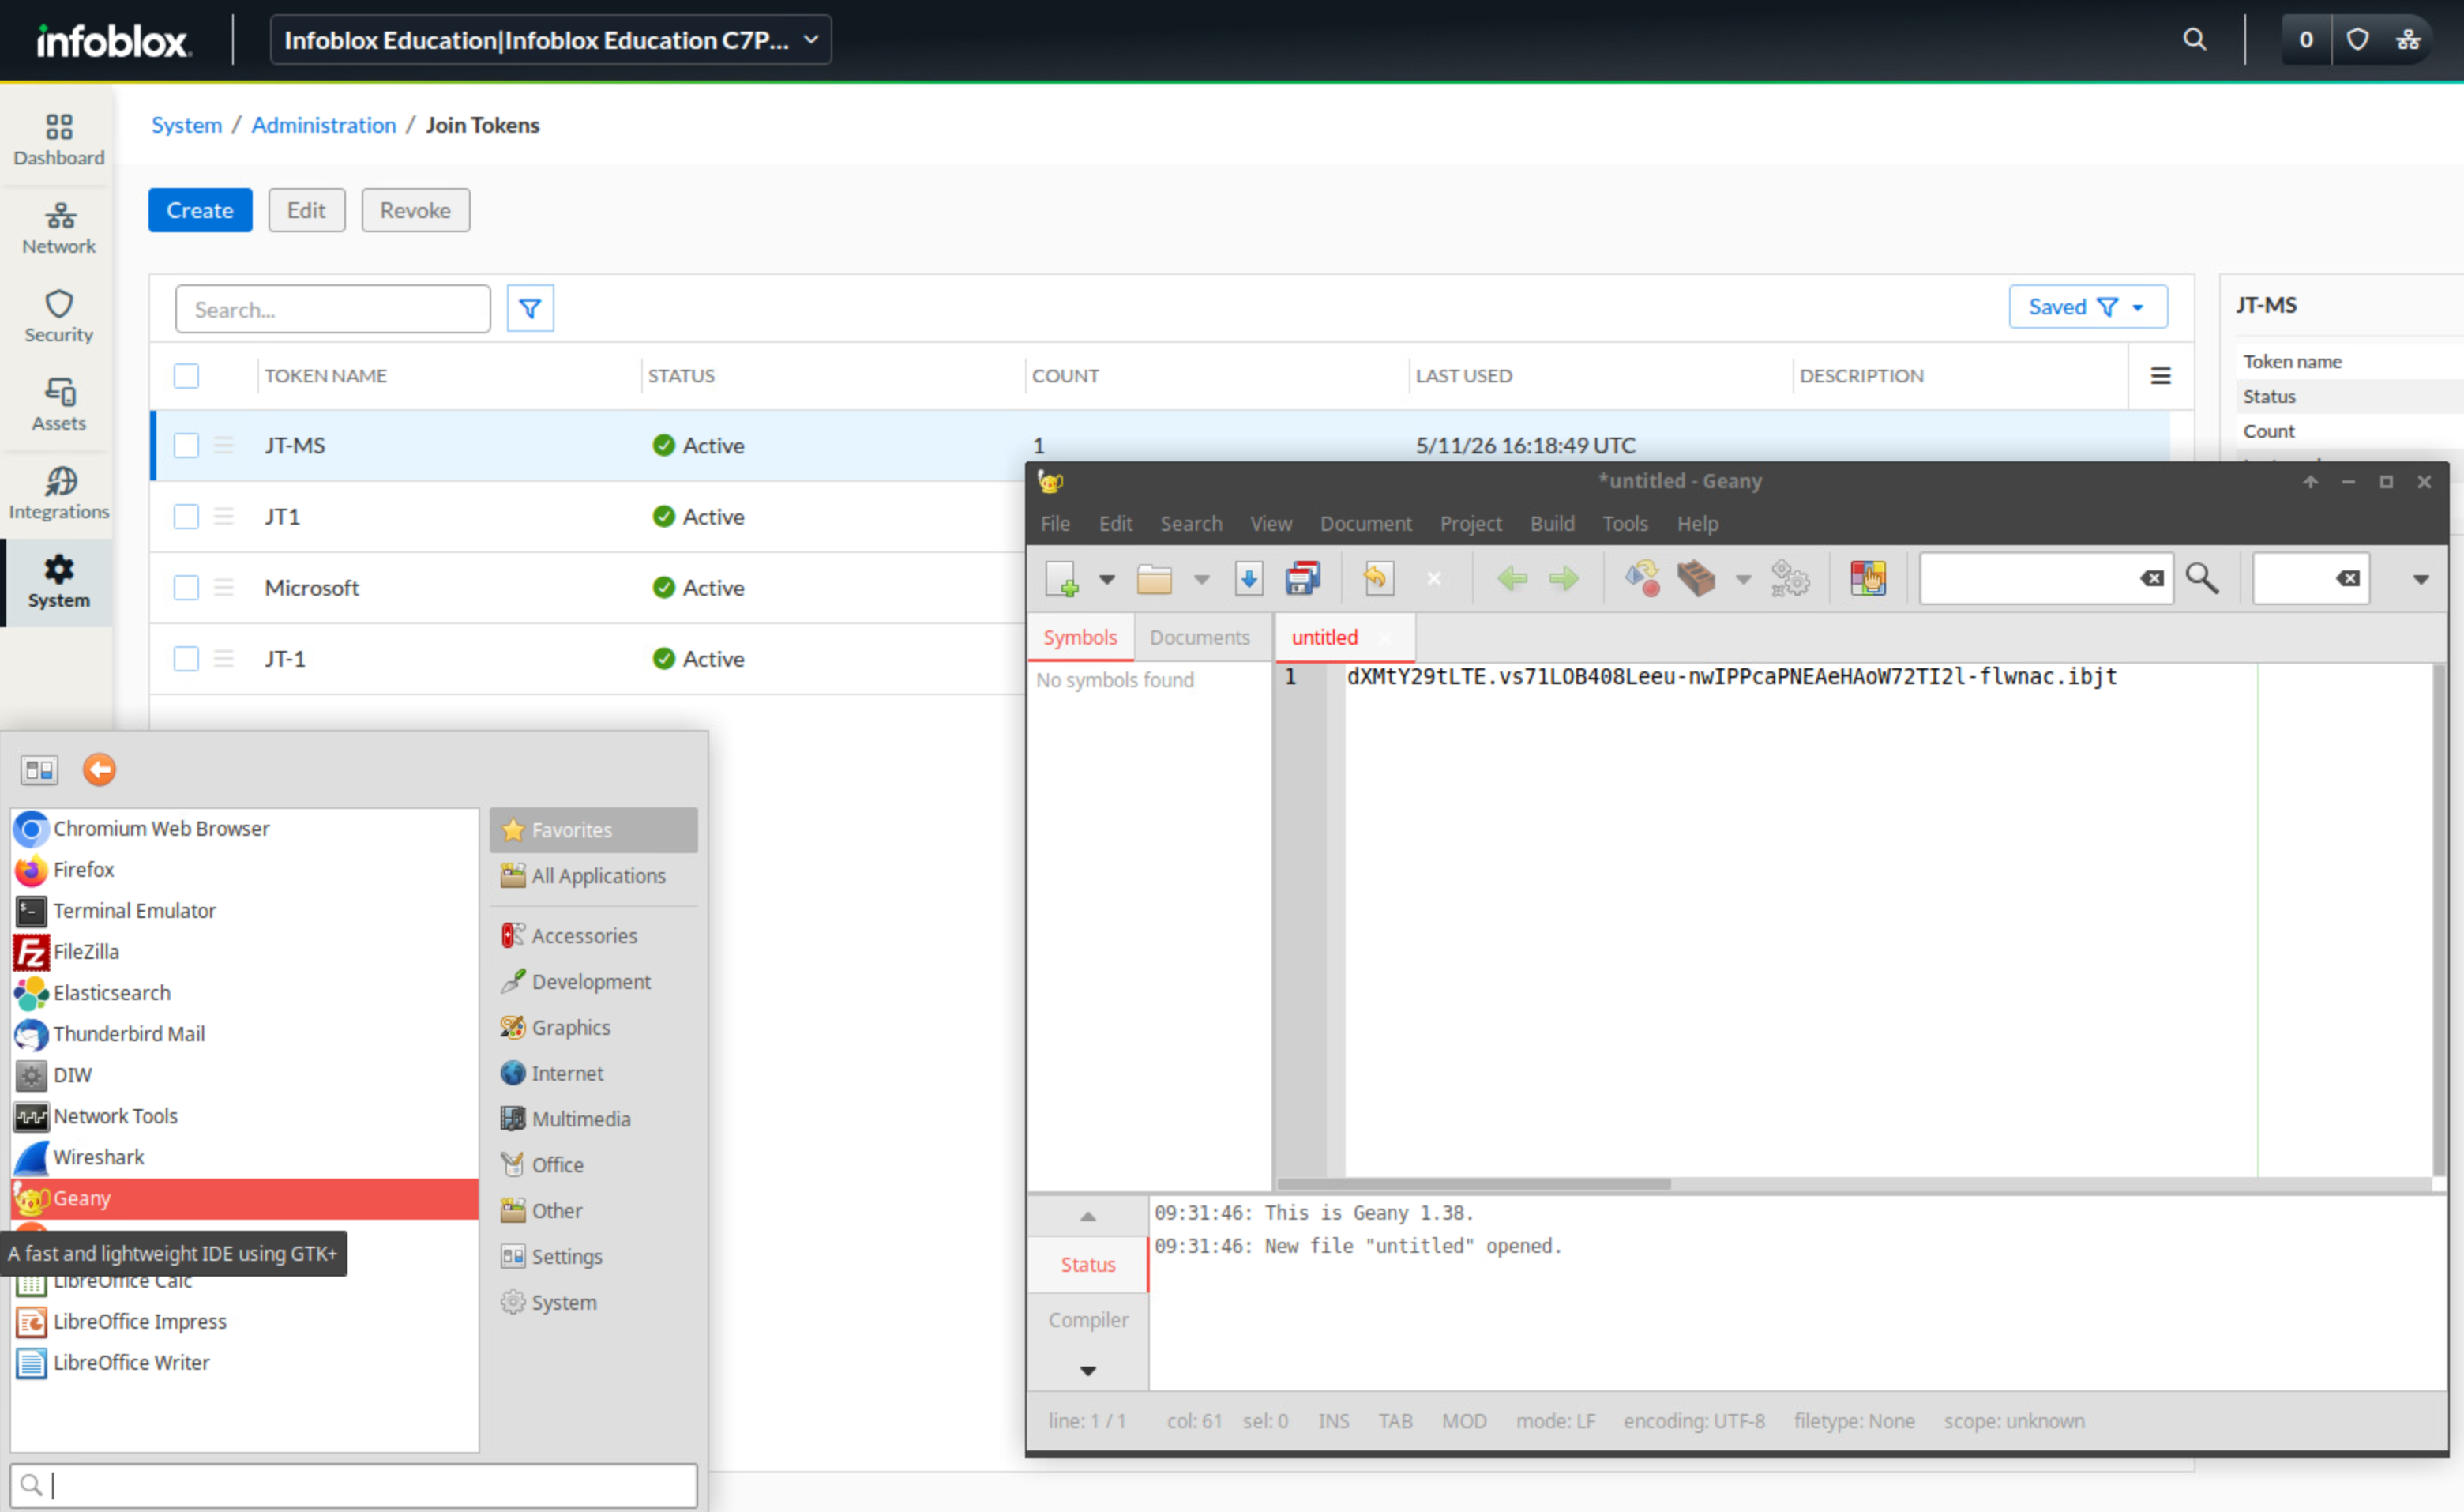Switch to the Documents sidebar tab in Geany
The image size is (2464, 1512).
pos(1199,638)
